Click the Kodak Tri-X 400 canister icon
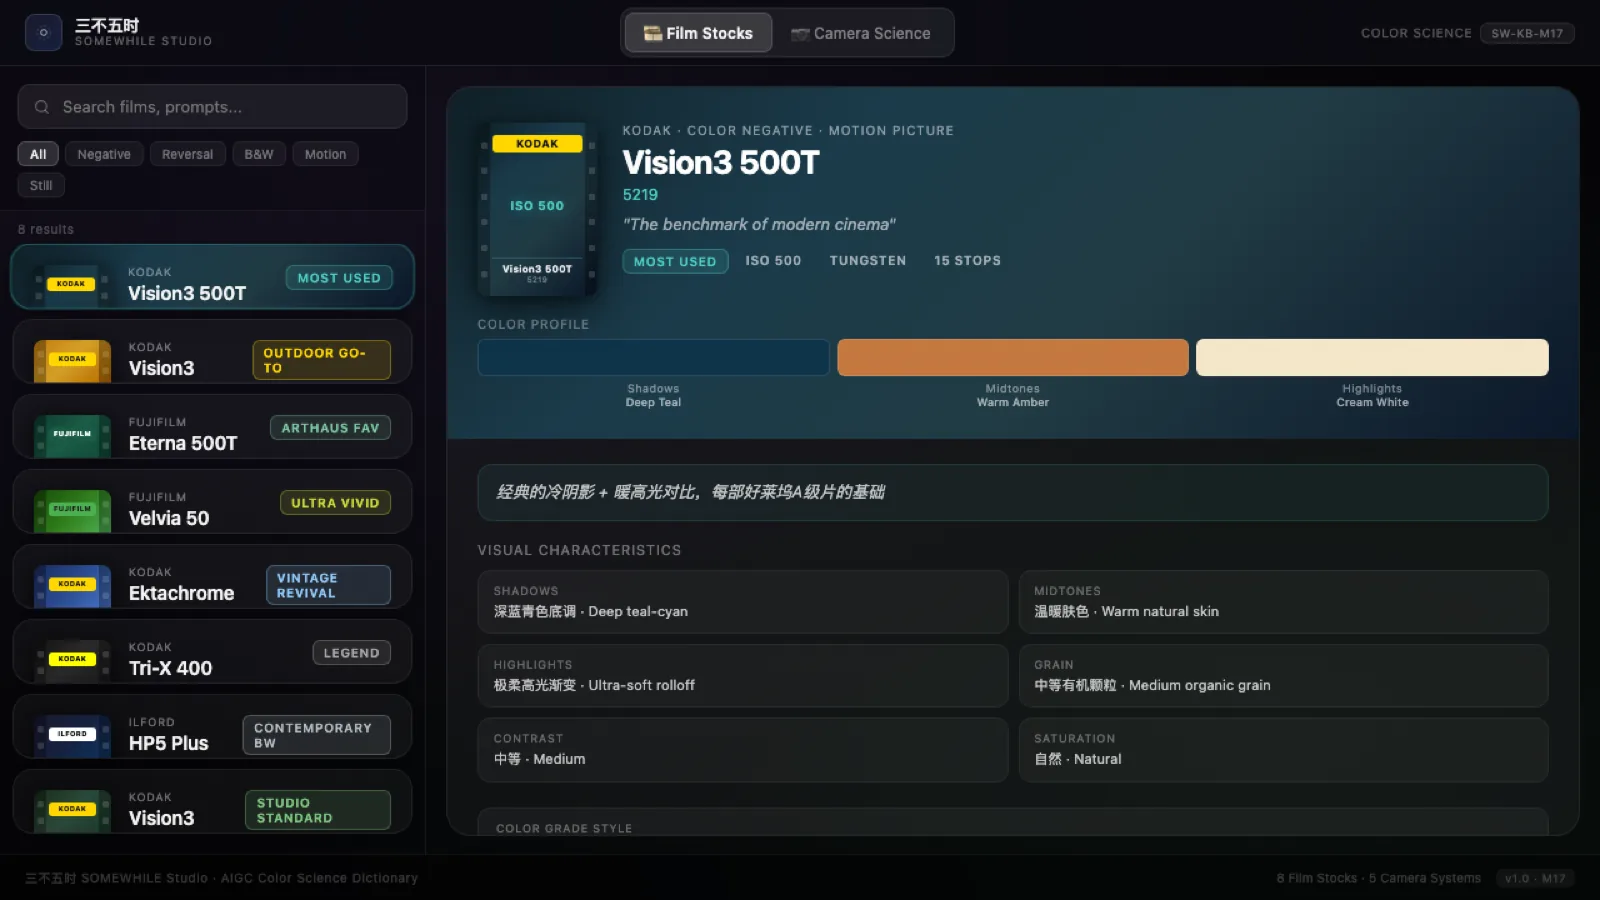Viewport: 1600px width, 900px height. pos(72,659)
